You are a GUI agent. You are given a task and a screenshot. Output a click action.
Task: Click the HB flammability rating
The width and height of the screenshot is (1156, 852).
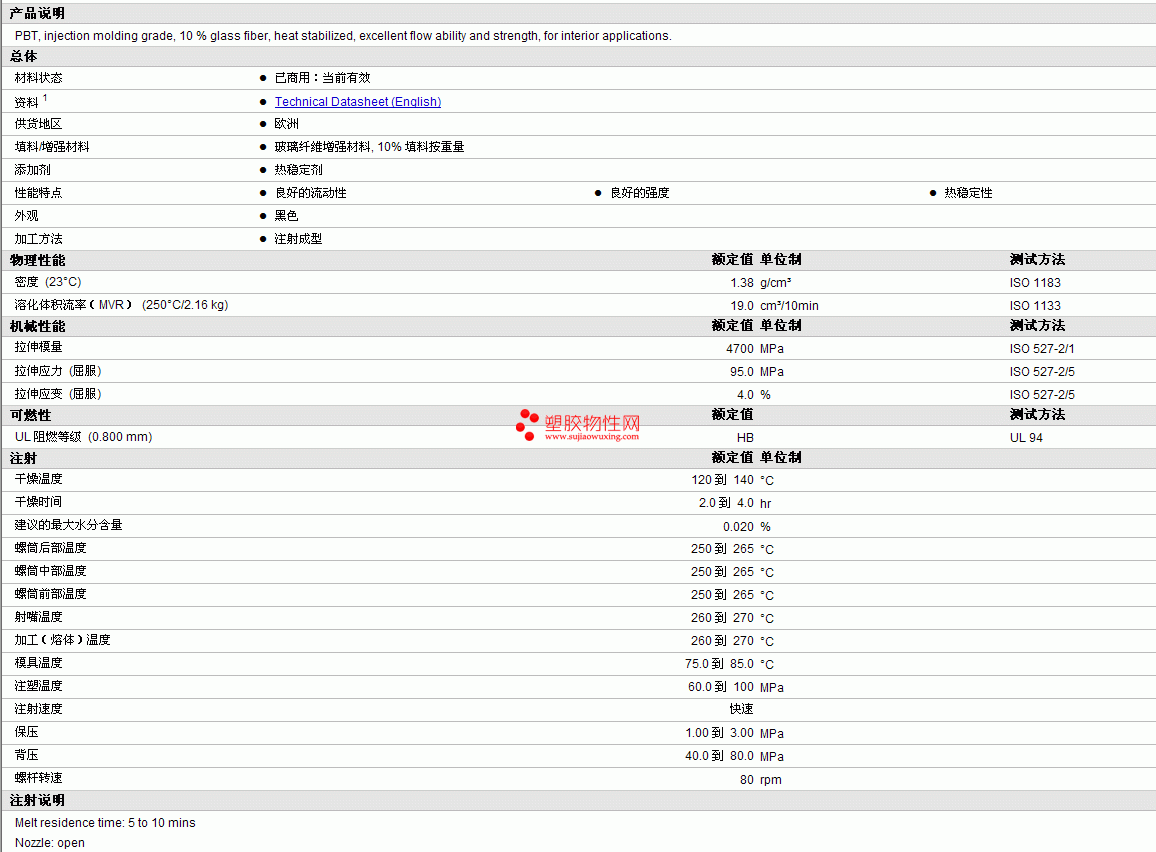(x=745, y=438)
